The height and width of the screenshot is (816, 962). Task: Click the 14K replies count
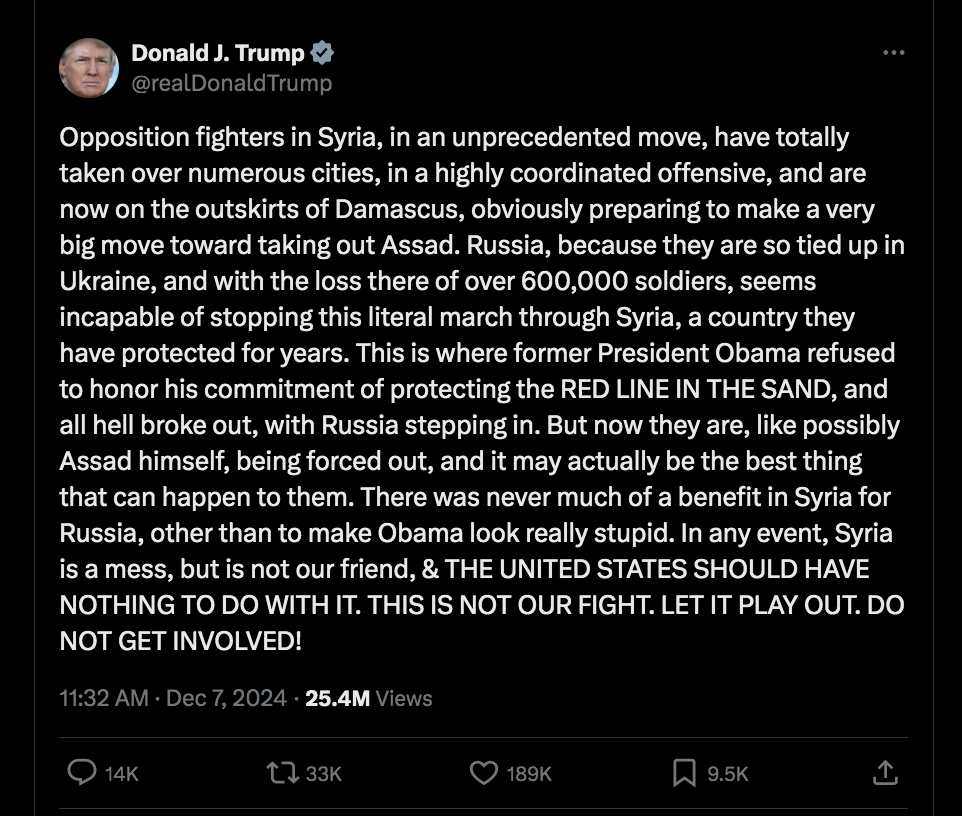(121, 773)
